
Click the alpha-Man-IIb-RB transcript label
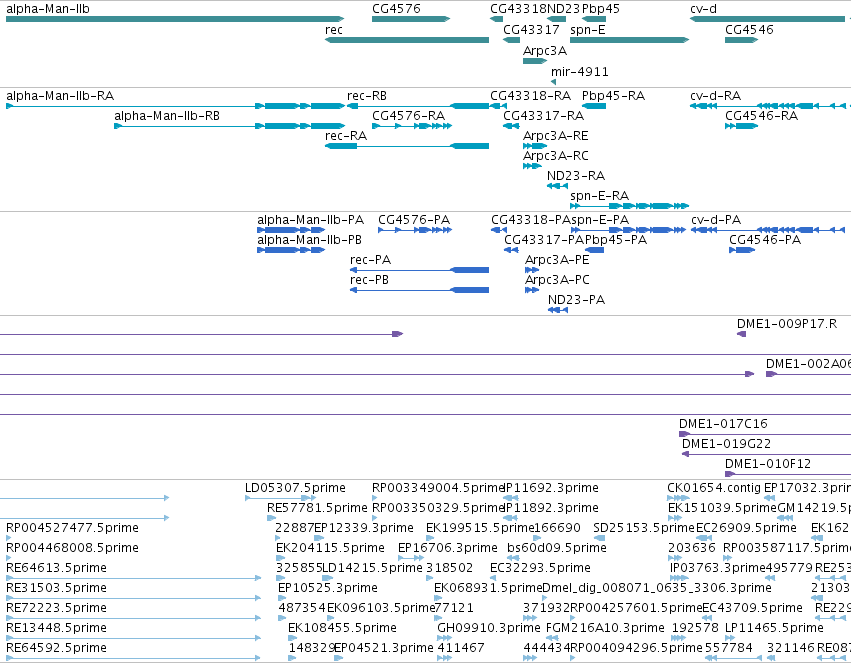(167, 116)
